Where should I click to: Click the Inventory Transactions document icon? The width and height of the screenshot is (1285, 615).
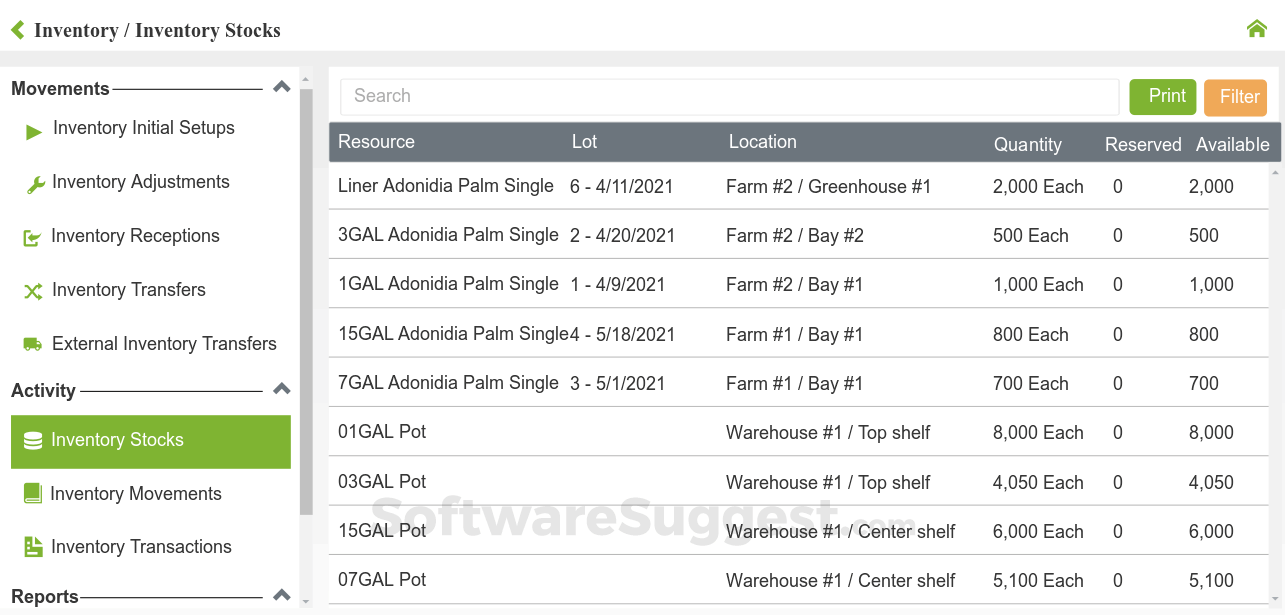(x=33, y=547)
